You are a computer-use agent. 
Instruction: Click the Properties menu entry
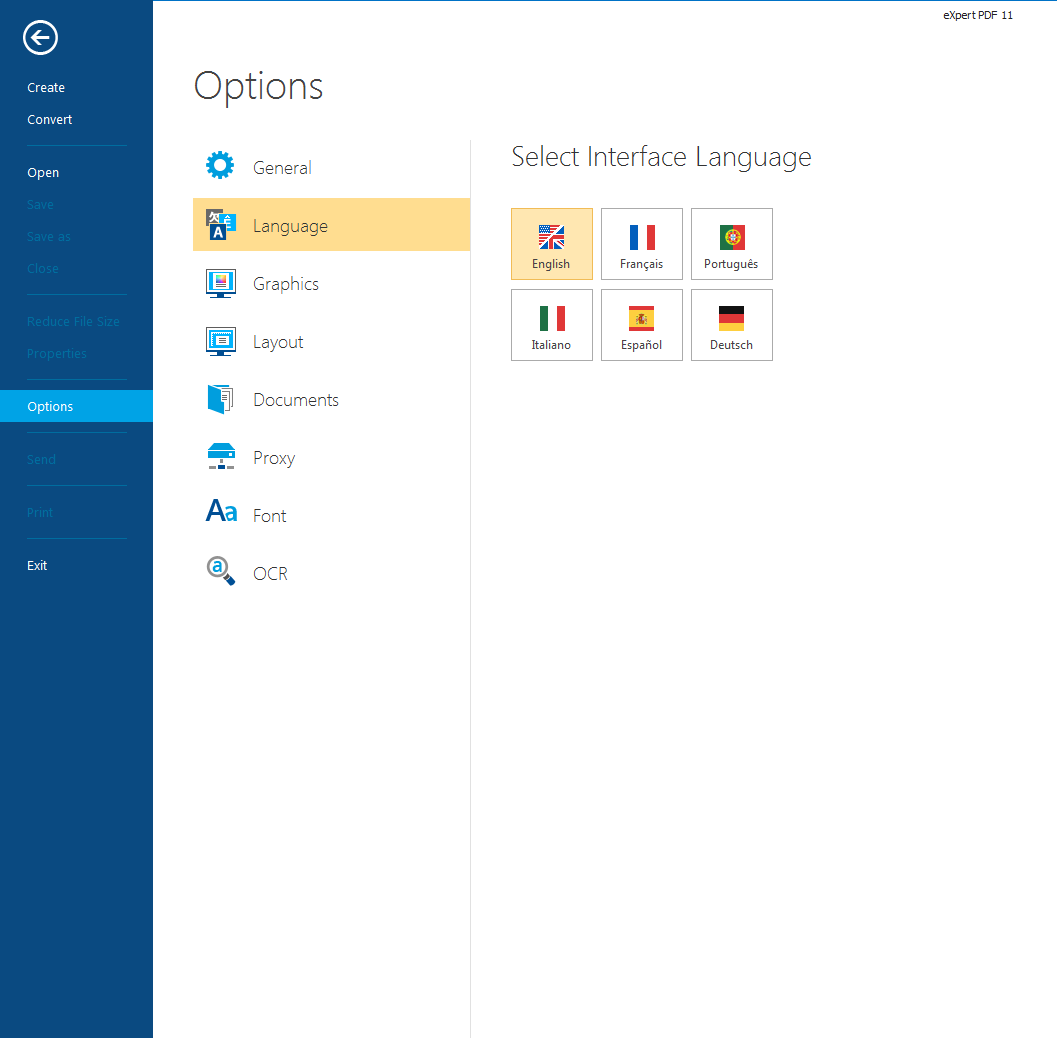point(57,353)
